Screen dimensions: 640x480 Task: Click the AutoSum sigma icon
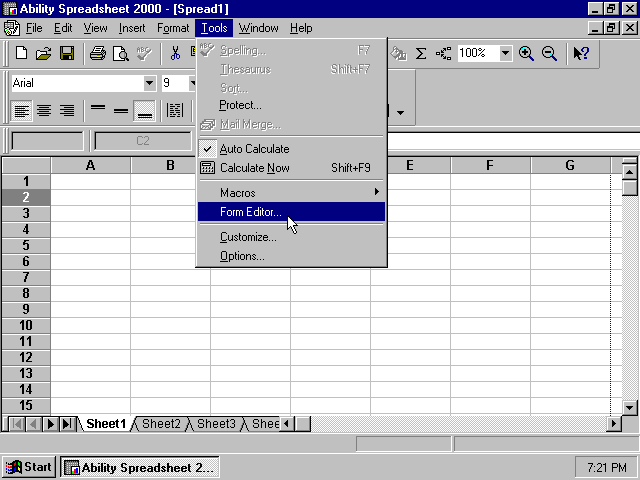421,53
